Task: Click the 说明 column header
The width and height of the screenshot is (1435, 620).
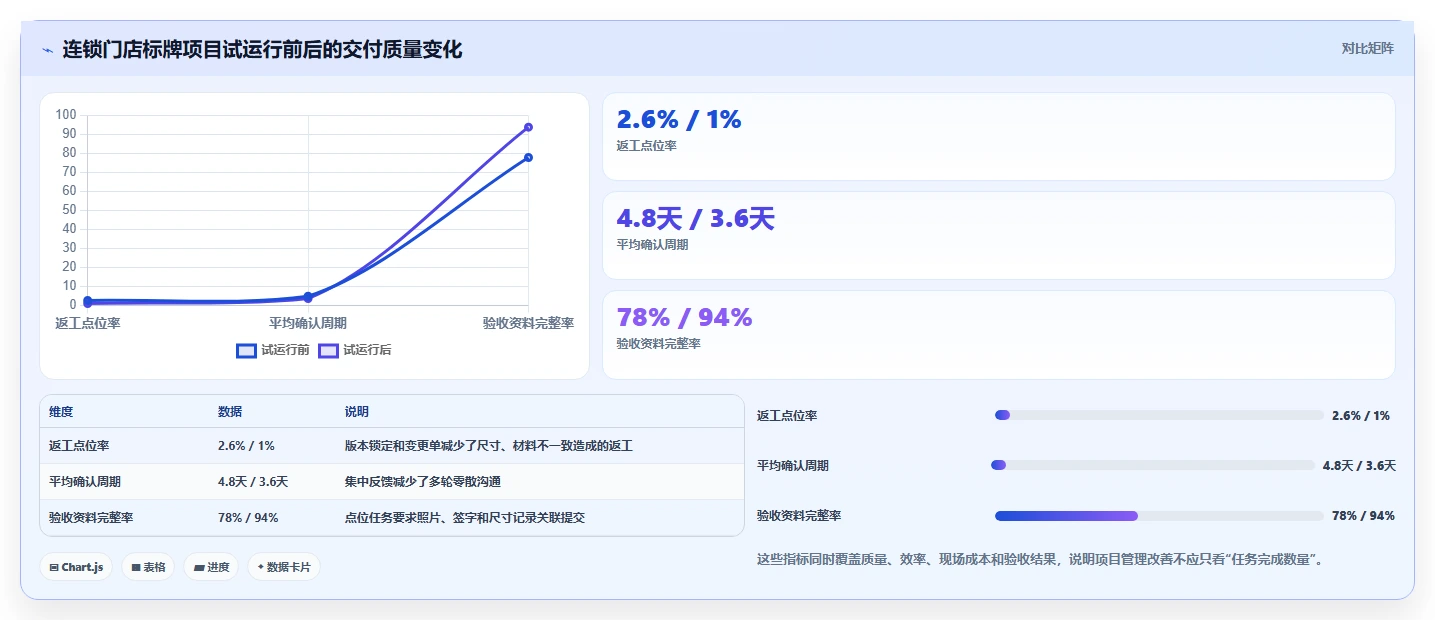Action: 357,412
